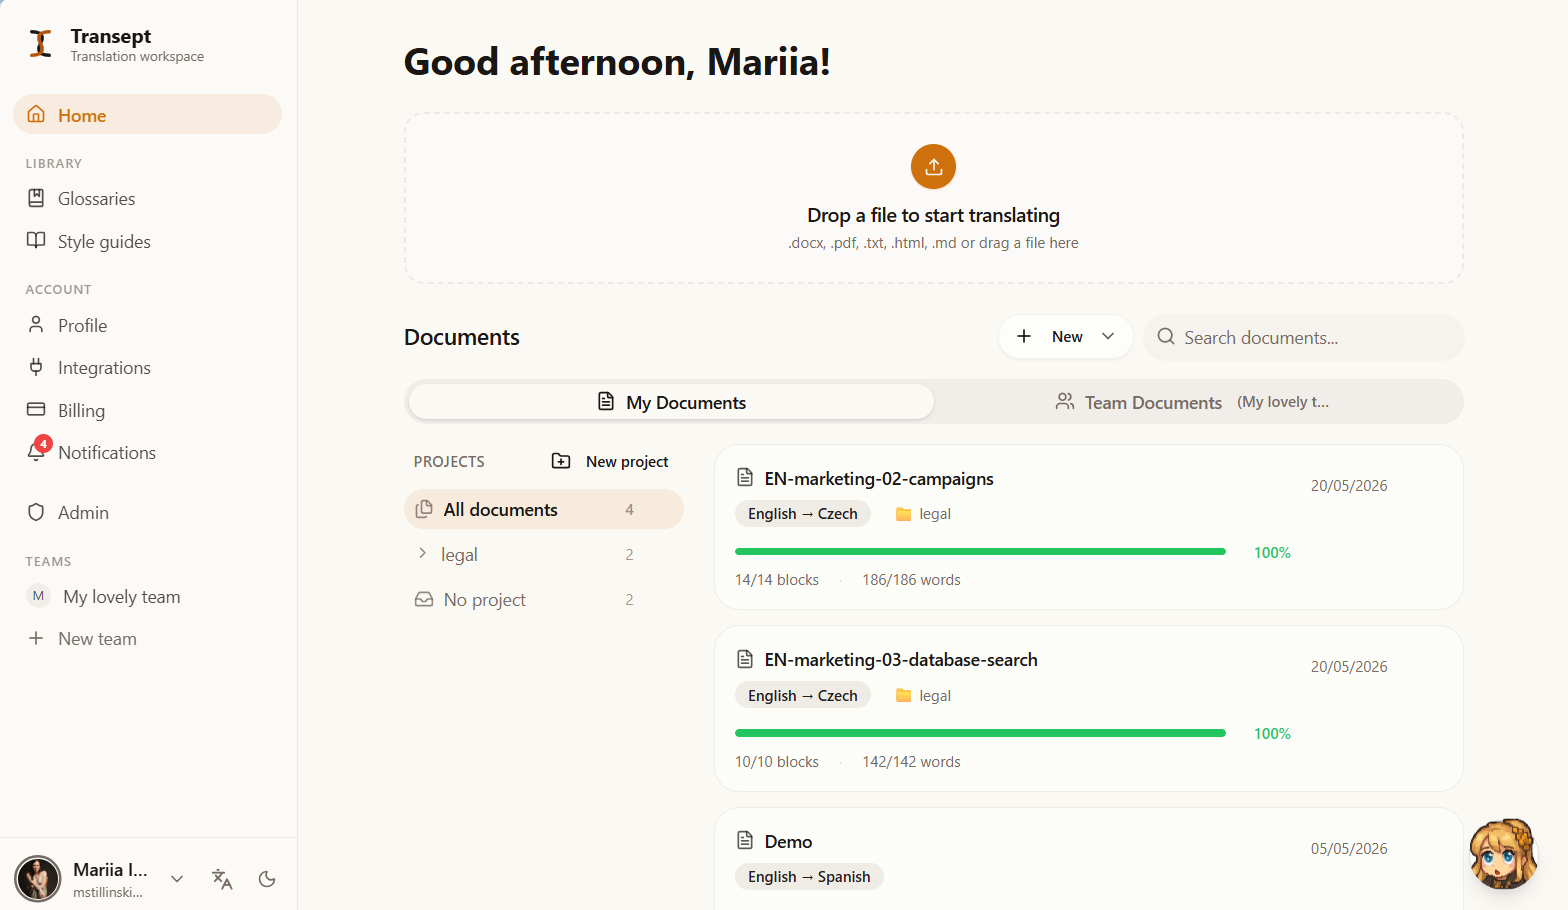Click New project button
This screenshot has height=910, width=1568.
tap(610, 461)
